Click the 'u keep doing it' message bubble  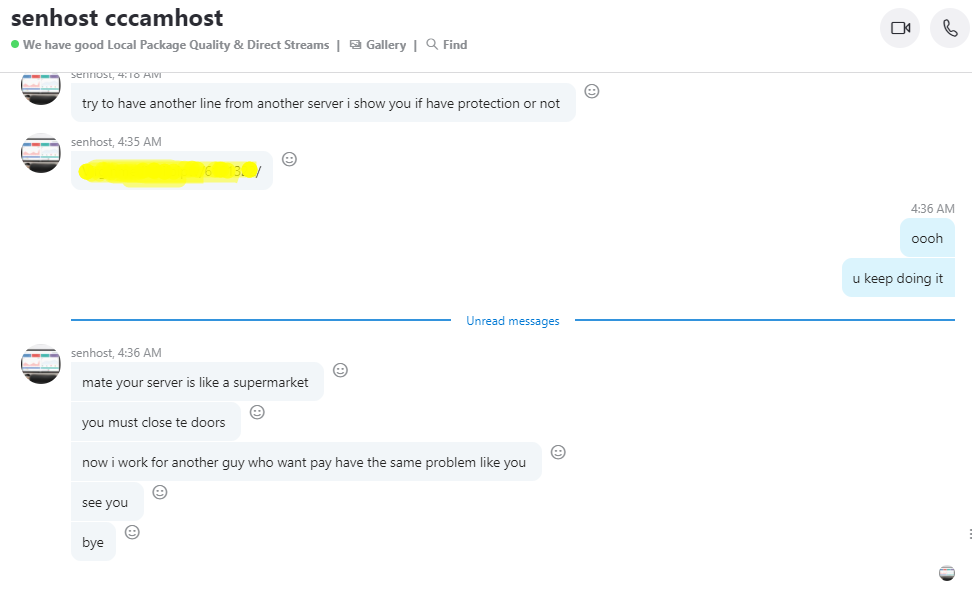tap(898, 278)
